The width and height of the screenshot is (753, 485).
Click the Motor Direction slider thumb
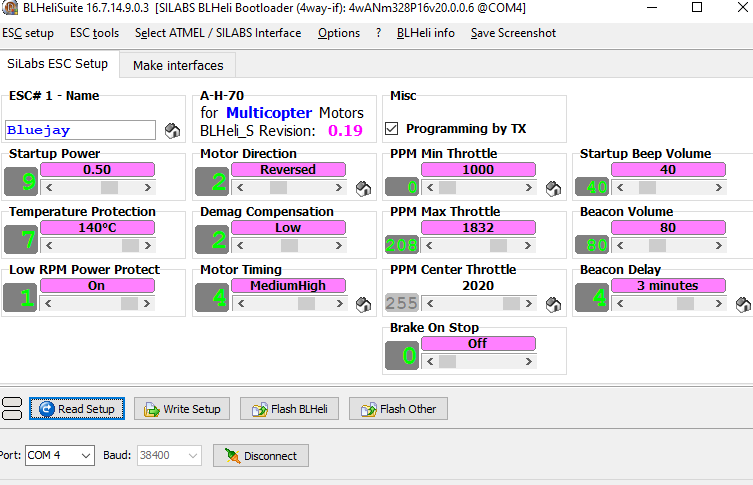point(279,187)
